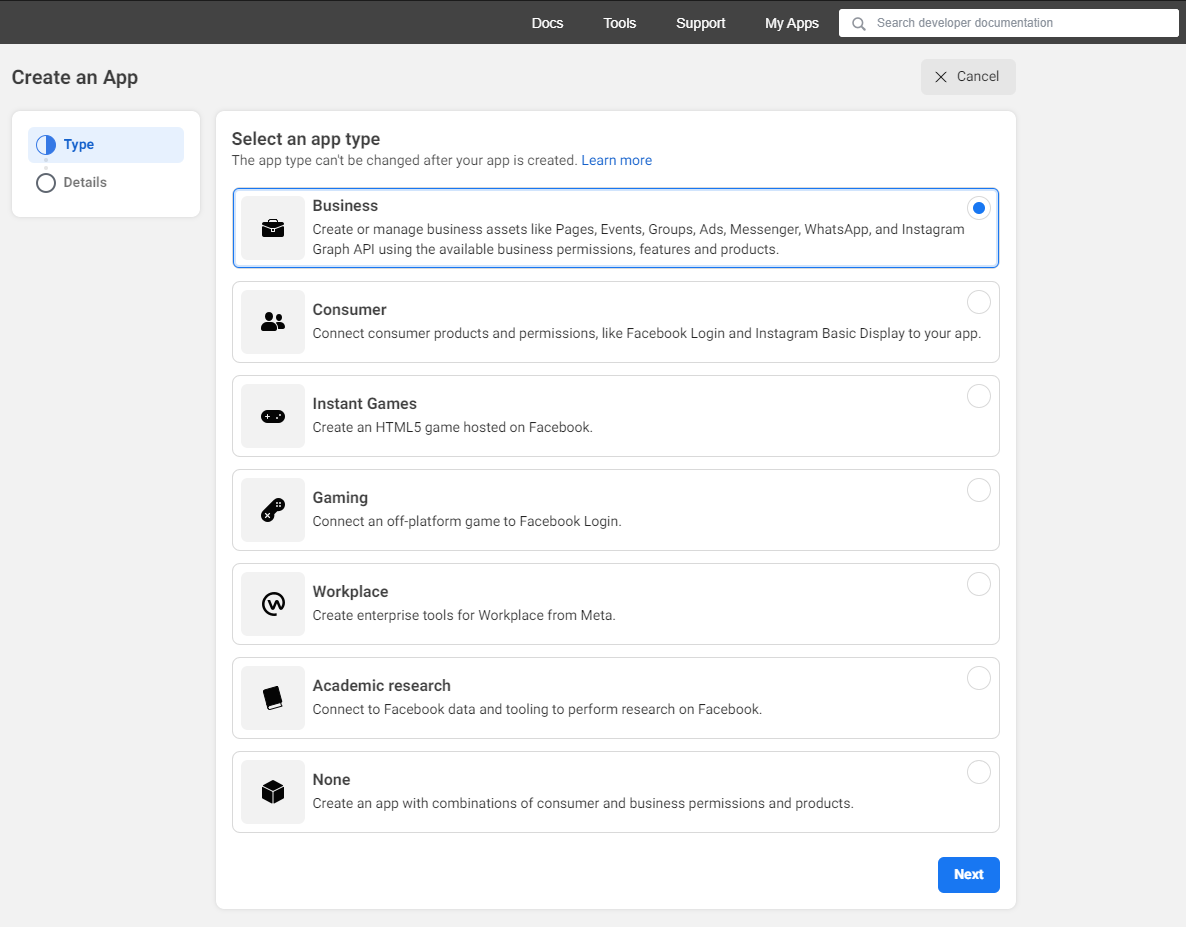Screen dimensions: 1186x927
Task: Select the Academic research radio button
Action: (979, 678)
